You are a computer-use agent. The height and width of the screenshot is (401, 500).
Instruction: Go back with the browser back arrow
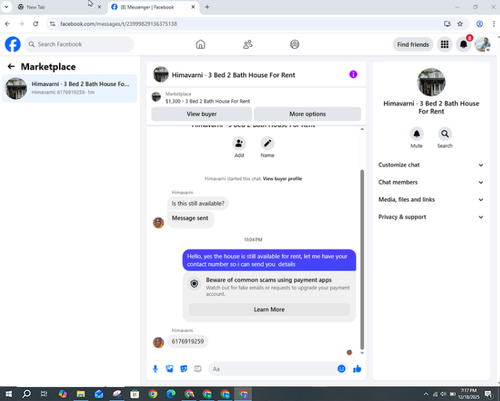7,24
